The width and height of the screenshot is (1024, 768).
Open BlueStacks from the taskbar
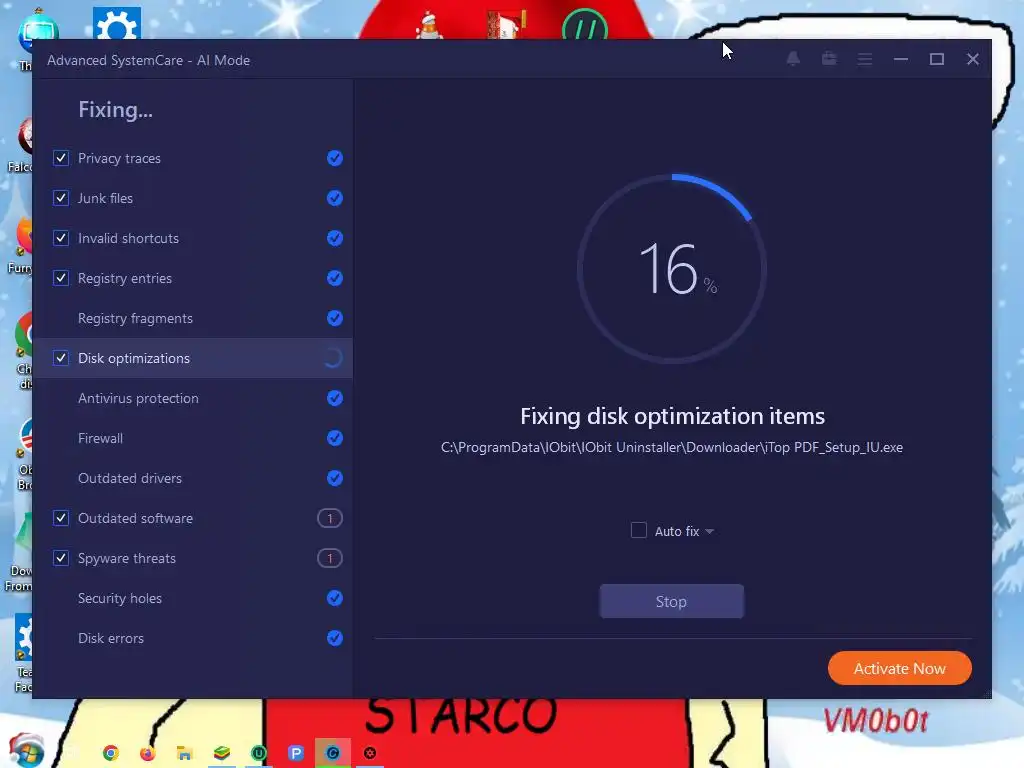(x=221, y=753)
